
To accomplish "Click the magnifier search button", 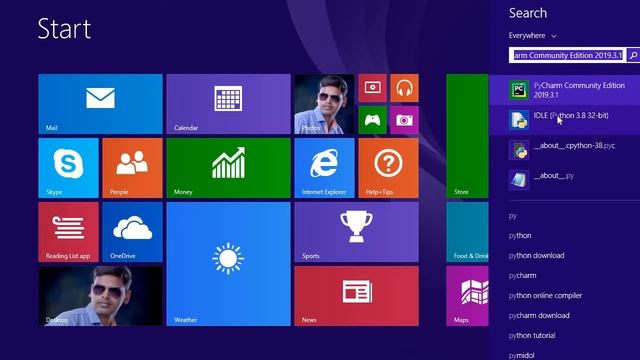I will pyautogui.click(x=633, y=55).
